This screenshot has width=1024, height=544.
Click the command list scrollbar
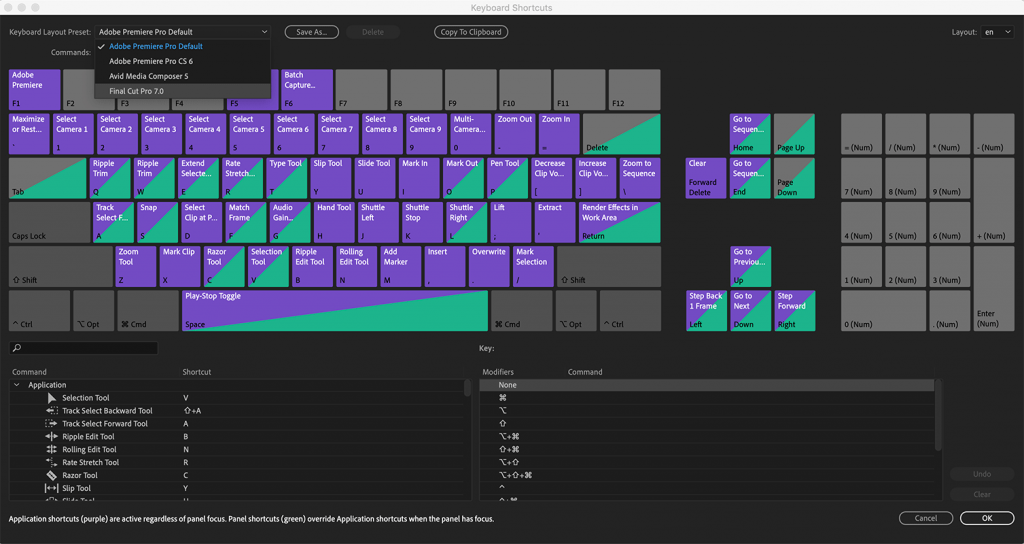(x=467, y=388)
